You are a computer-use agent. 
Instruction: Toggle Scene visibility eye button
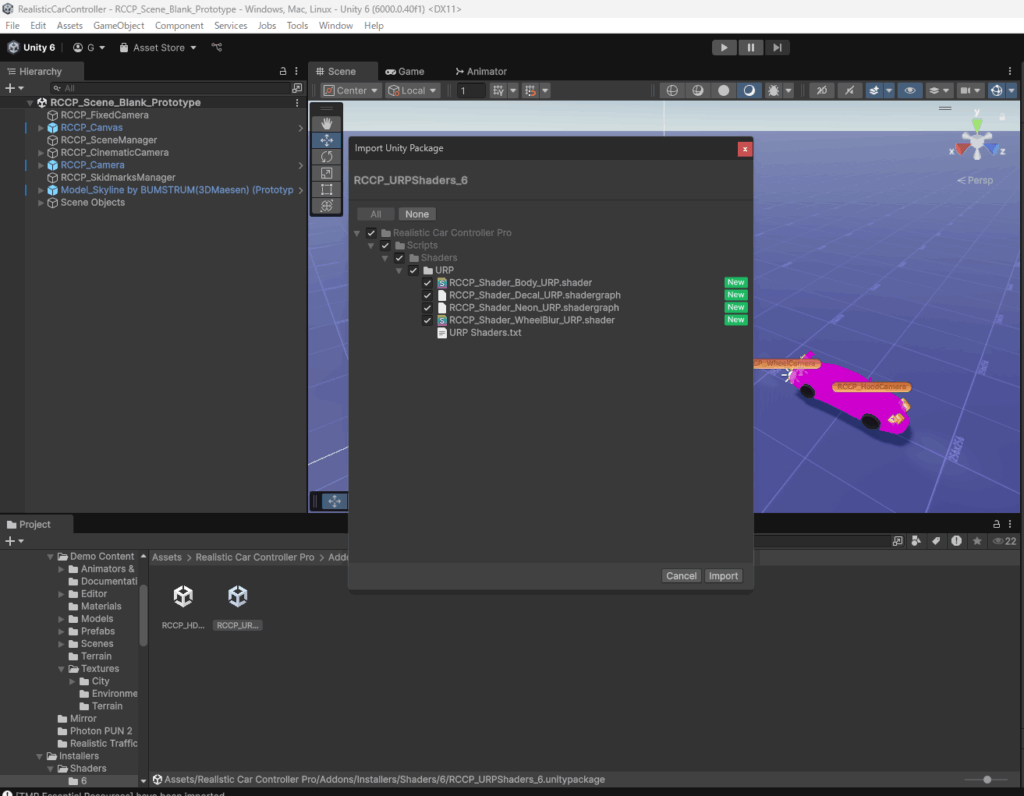click(x=910, y=91)
